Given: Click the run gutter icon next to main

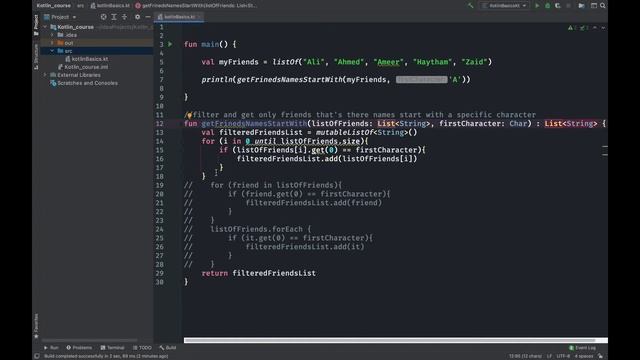Looking at the screenshot, I should click(x=170, y=44).
